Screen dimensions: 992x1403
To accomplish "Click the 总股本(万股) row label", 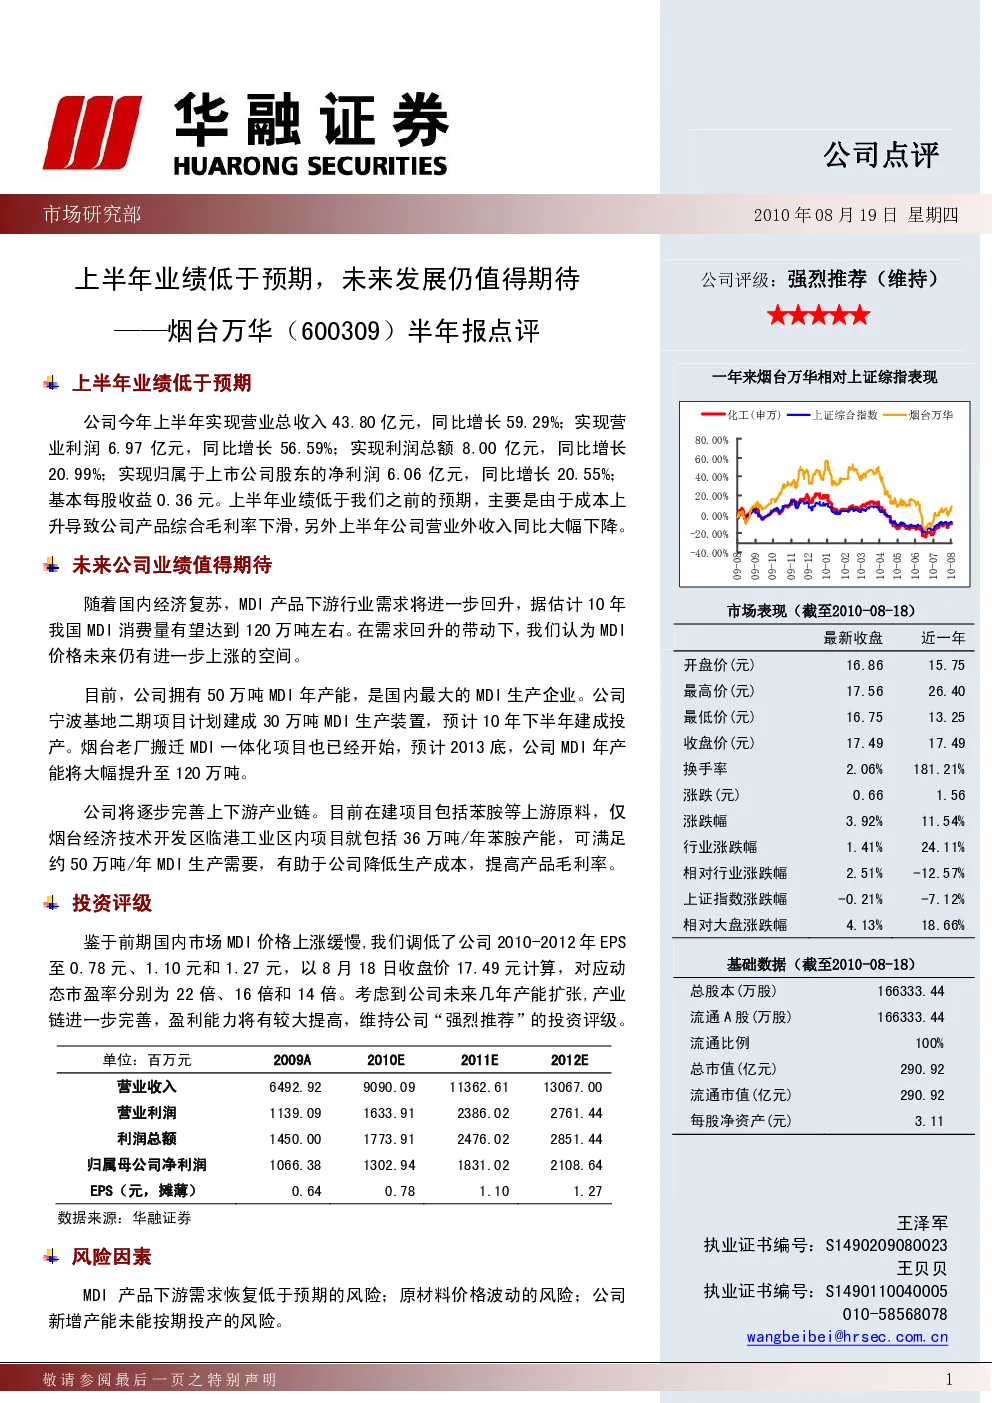I will pos(733,991).
